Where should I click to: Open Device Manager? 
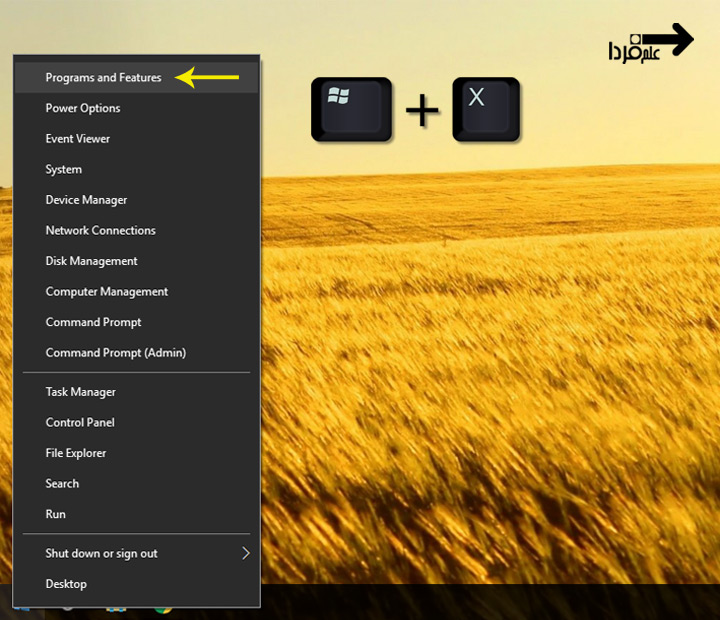coord(86,200)
